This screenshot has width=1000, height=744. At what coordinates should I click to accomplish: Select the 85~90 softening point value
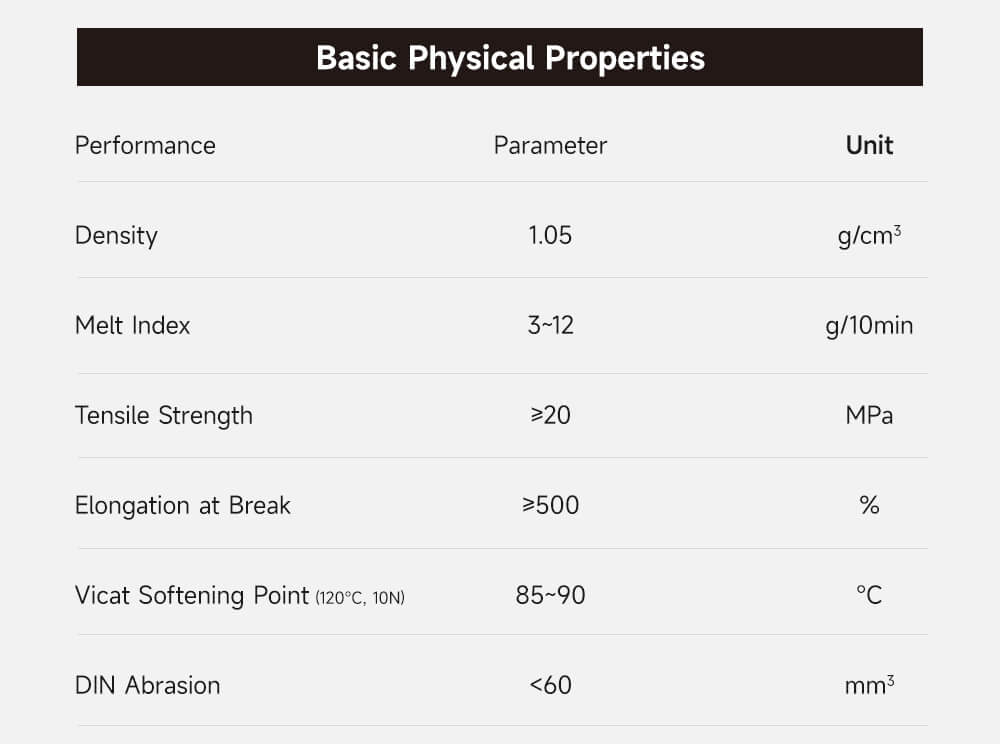click(550, 595)
